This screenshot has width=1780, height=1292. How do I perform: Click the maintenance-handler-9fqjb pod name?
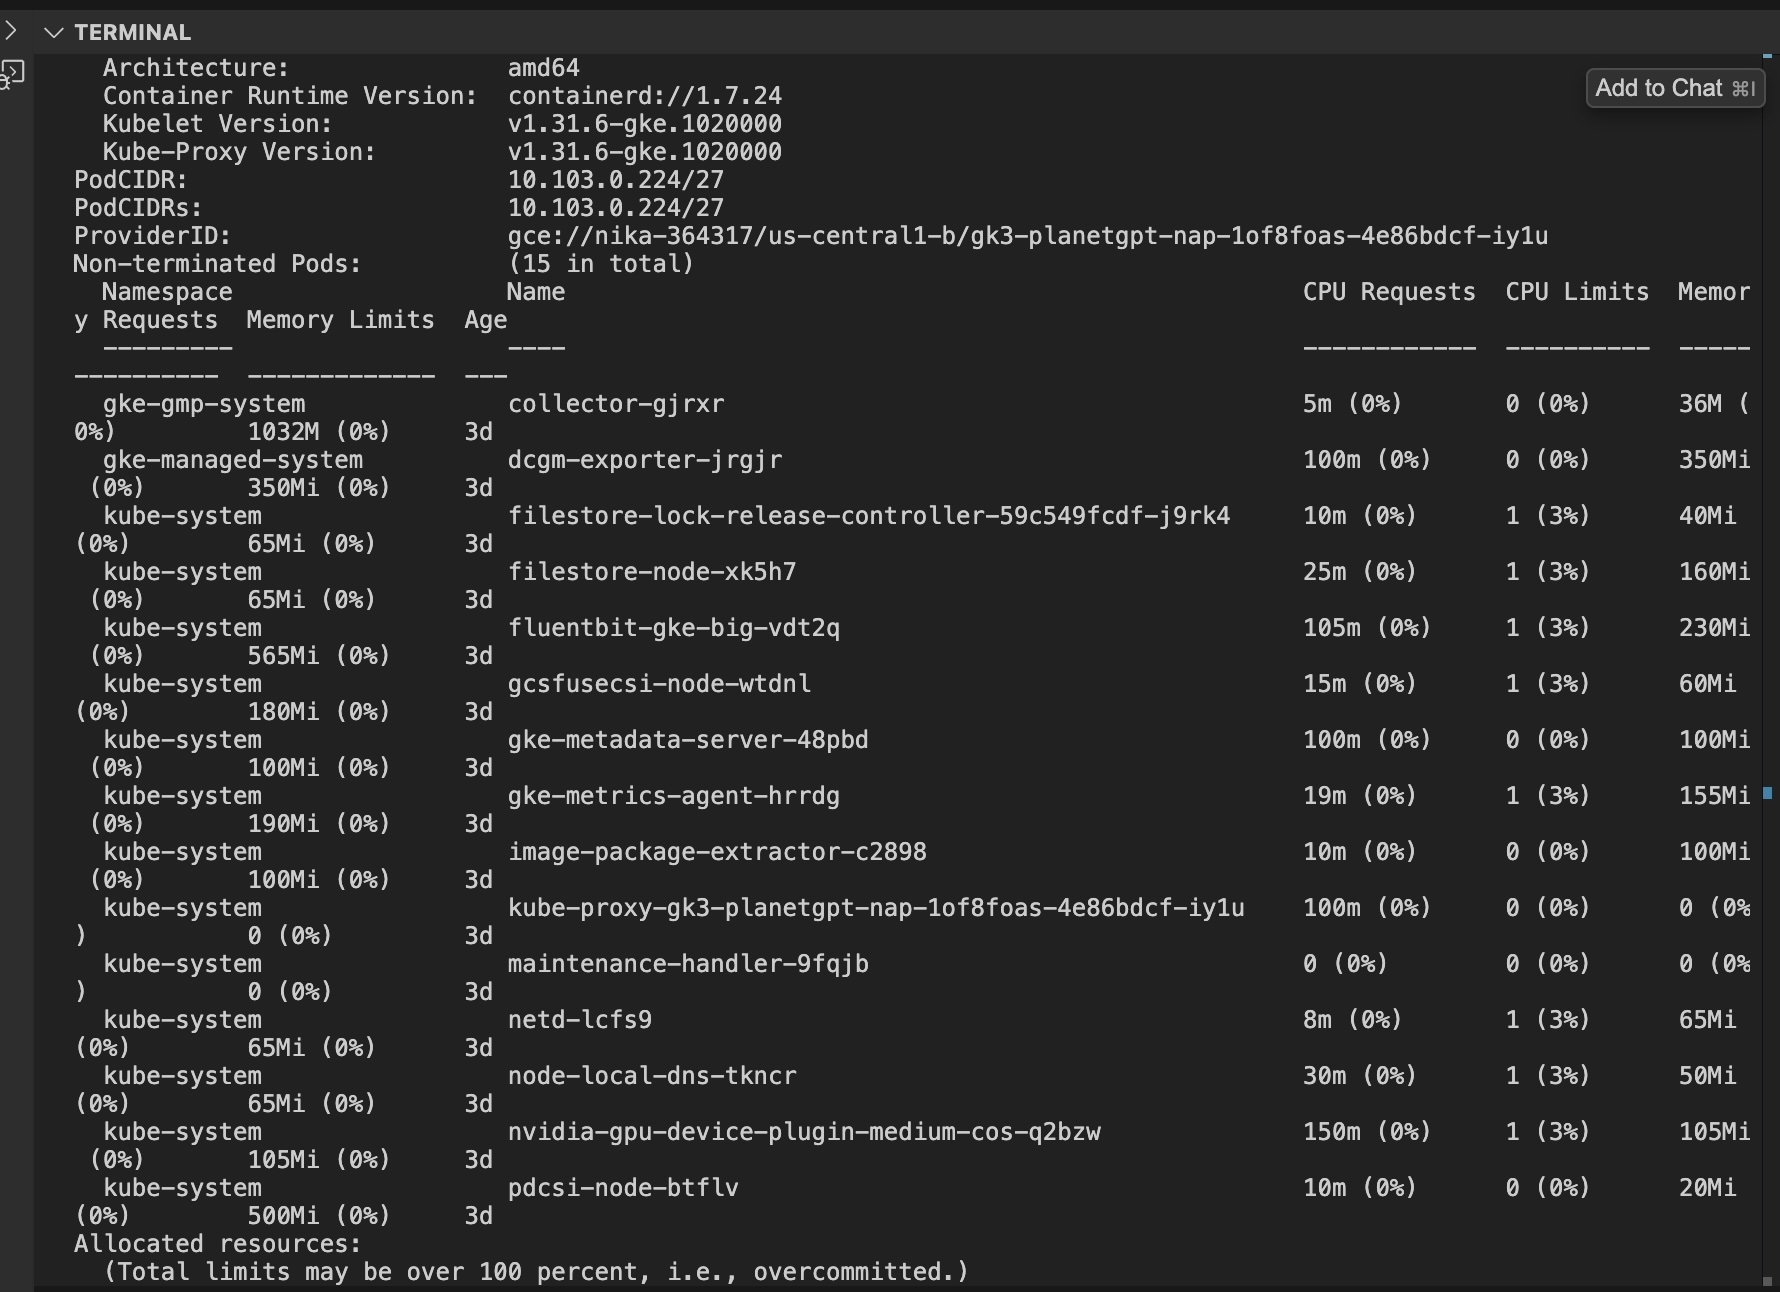click(687, 964)
